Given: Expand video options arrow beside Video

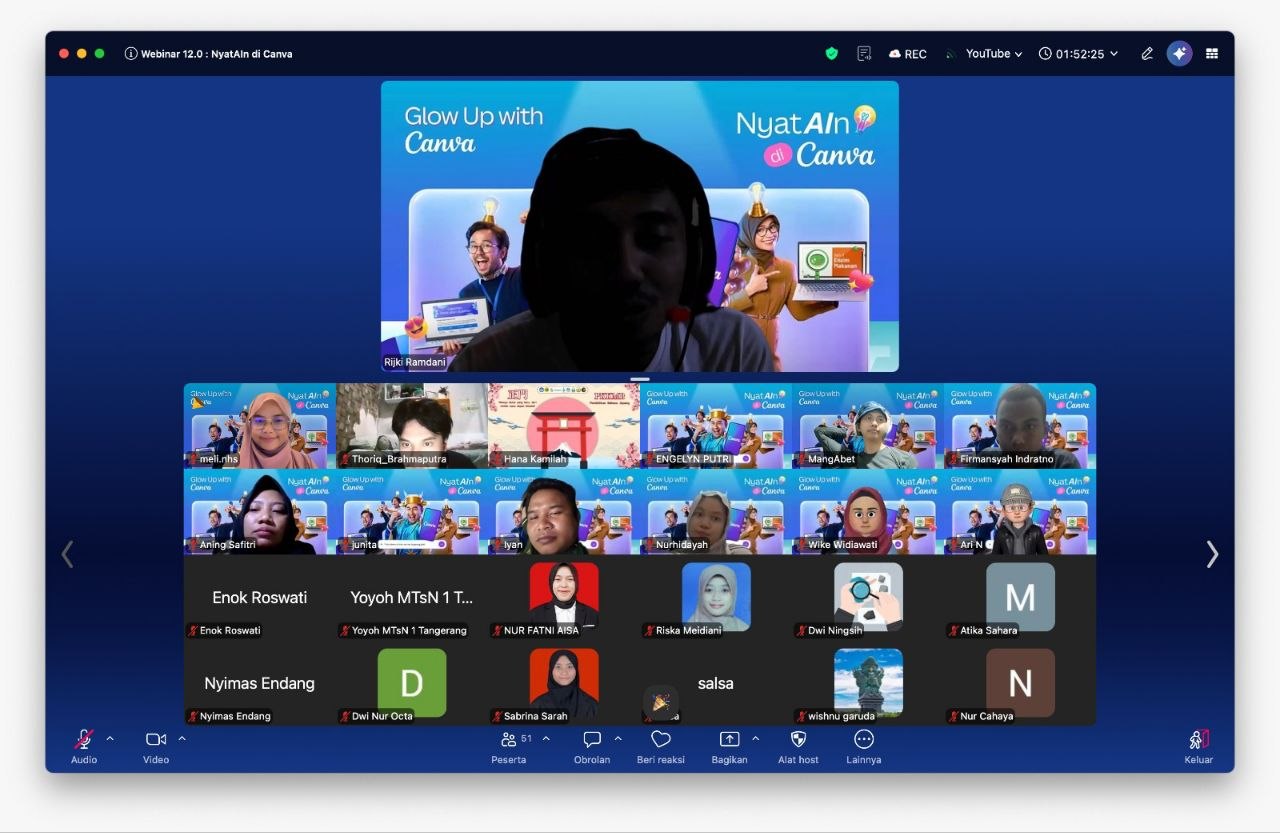Looking at the screenshot, I should coord(182,739).
